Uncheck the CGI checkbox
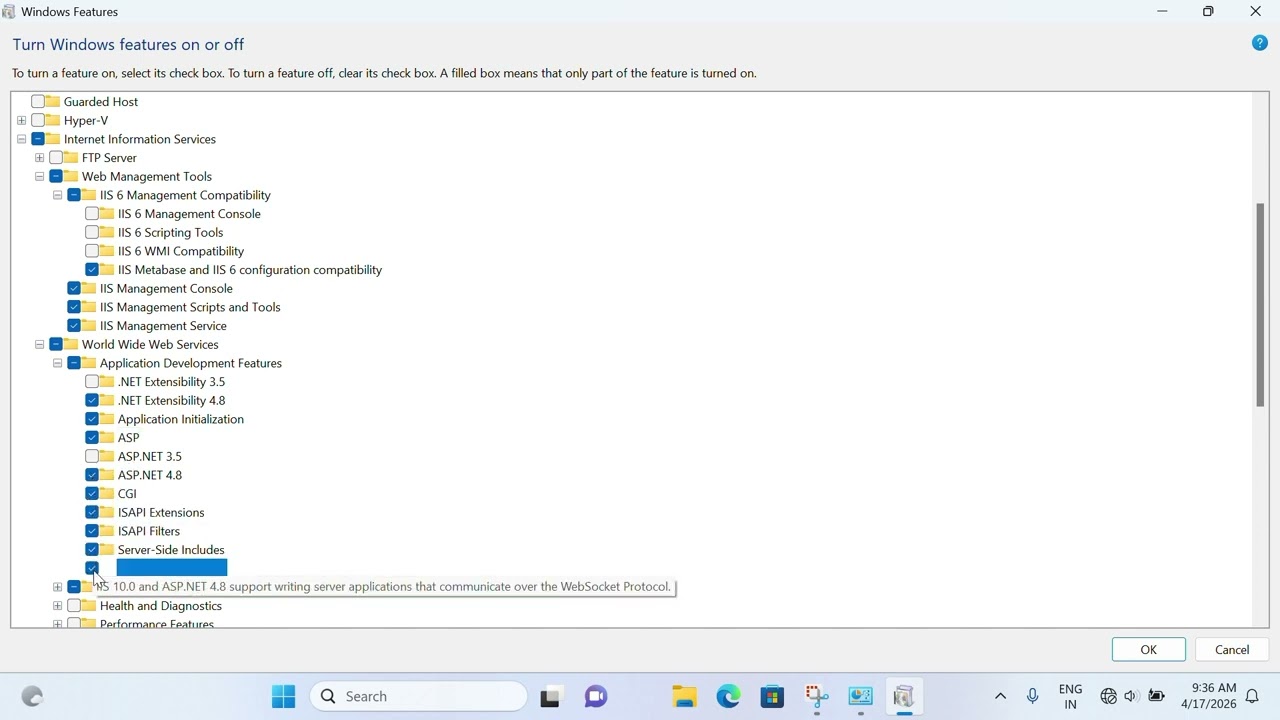This screenshot has width=1280, height=720. pyautogui.click(x=92, y=494)
